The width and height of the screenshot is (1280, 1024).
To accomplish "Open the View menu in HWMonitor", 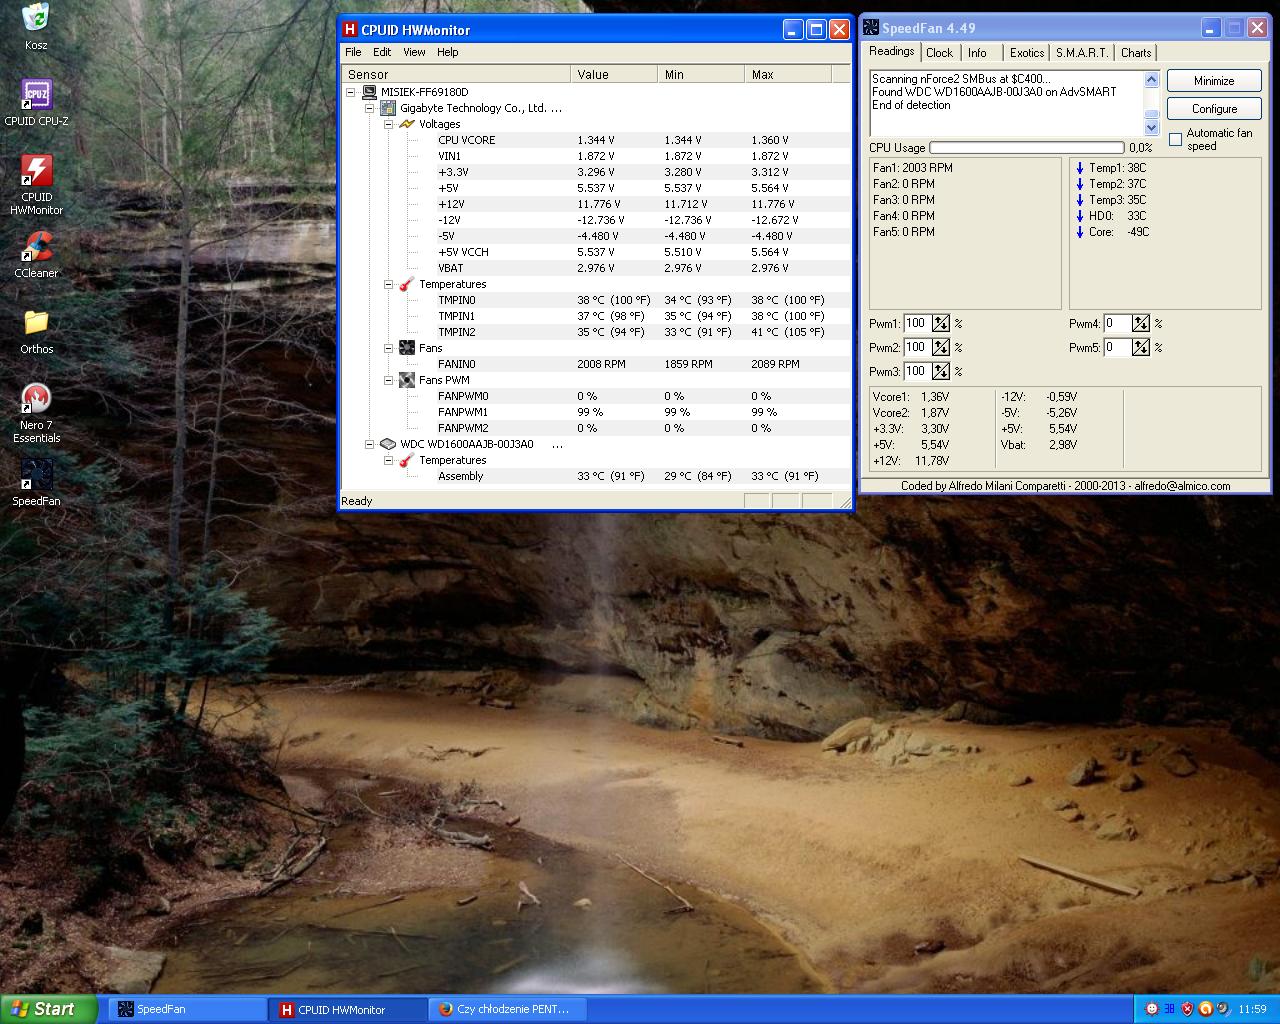I will click(x=414, y=52).
